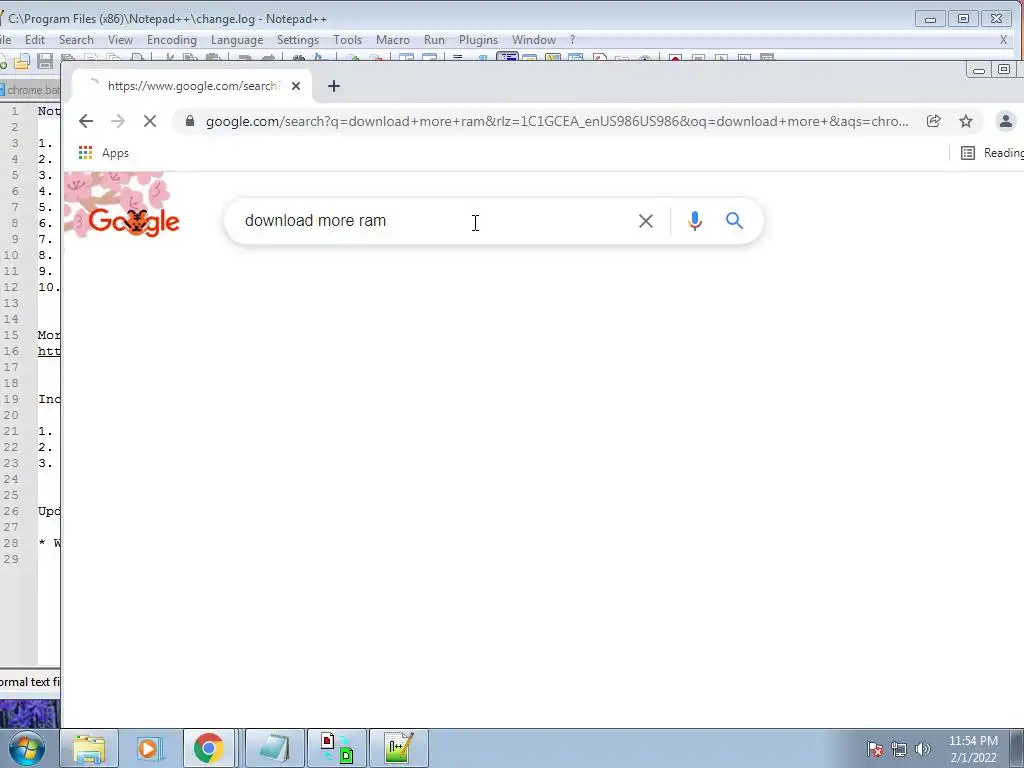Close document with Notepad++ menu-bar X
Viewport: 1024px width, 768px height.
1004,40
